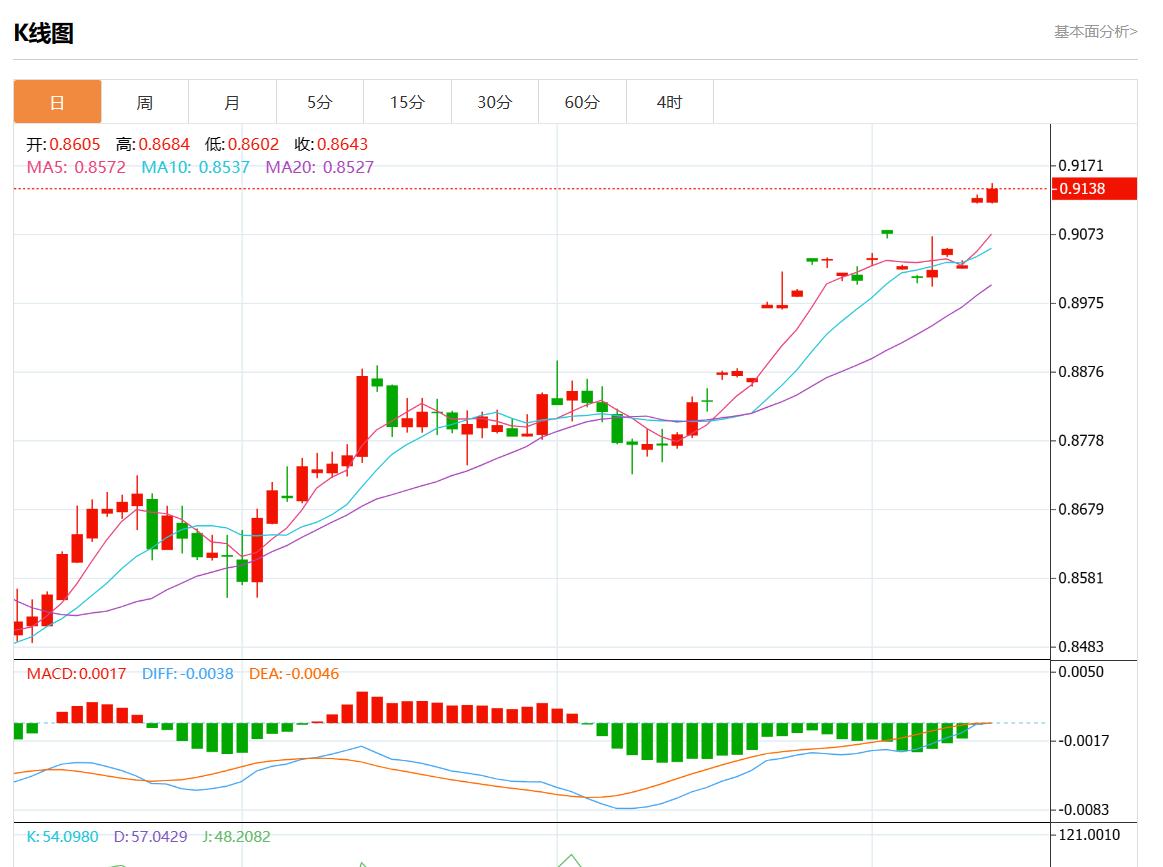Click the D:57.0429 KDJ value
This screenshot has height=867, width=1163.
tap(151, 837)
